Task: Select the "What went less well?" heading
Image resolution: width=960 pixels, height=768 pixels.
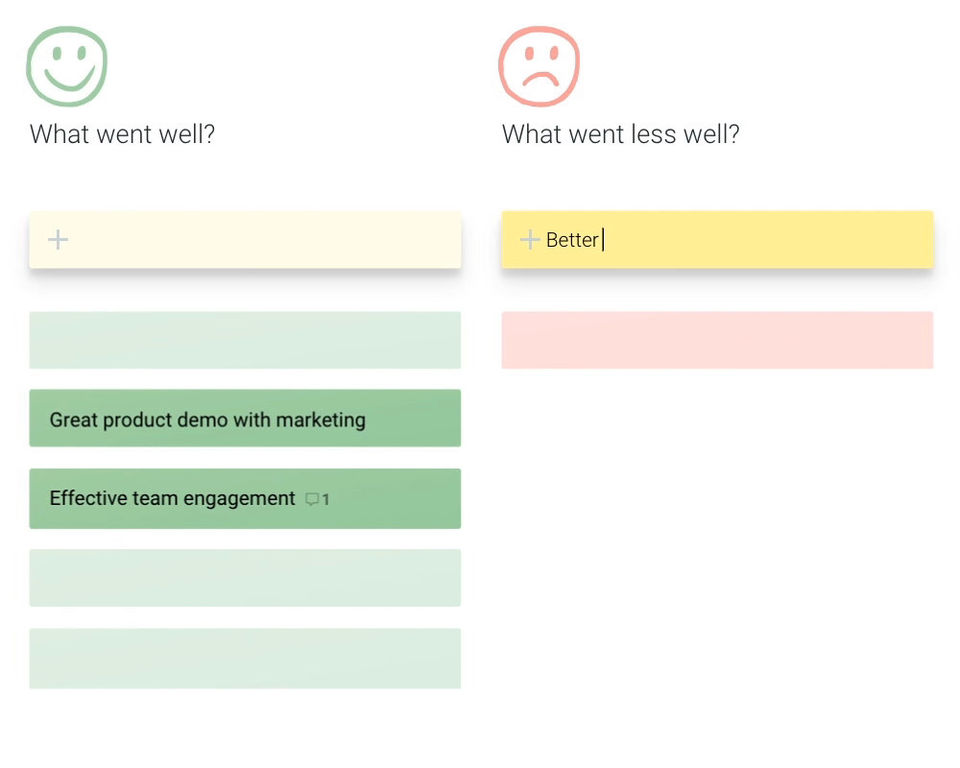Action: click(620, 134)
